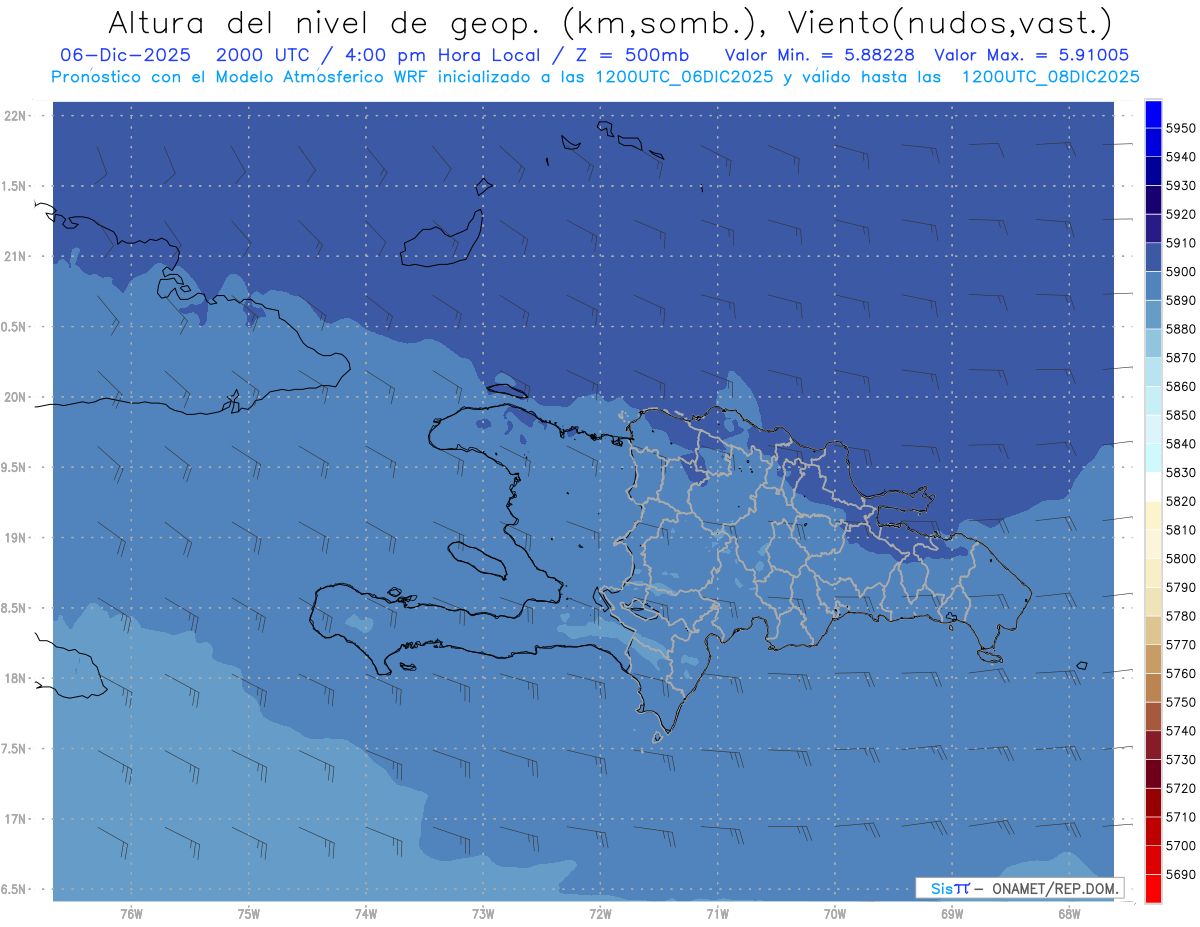Image resolution: width=1200 pixels, height=927 pixels.
Task: Click the 75W longitude label
Action: click(248, 914)
